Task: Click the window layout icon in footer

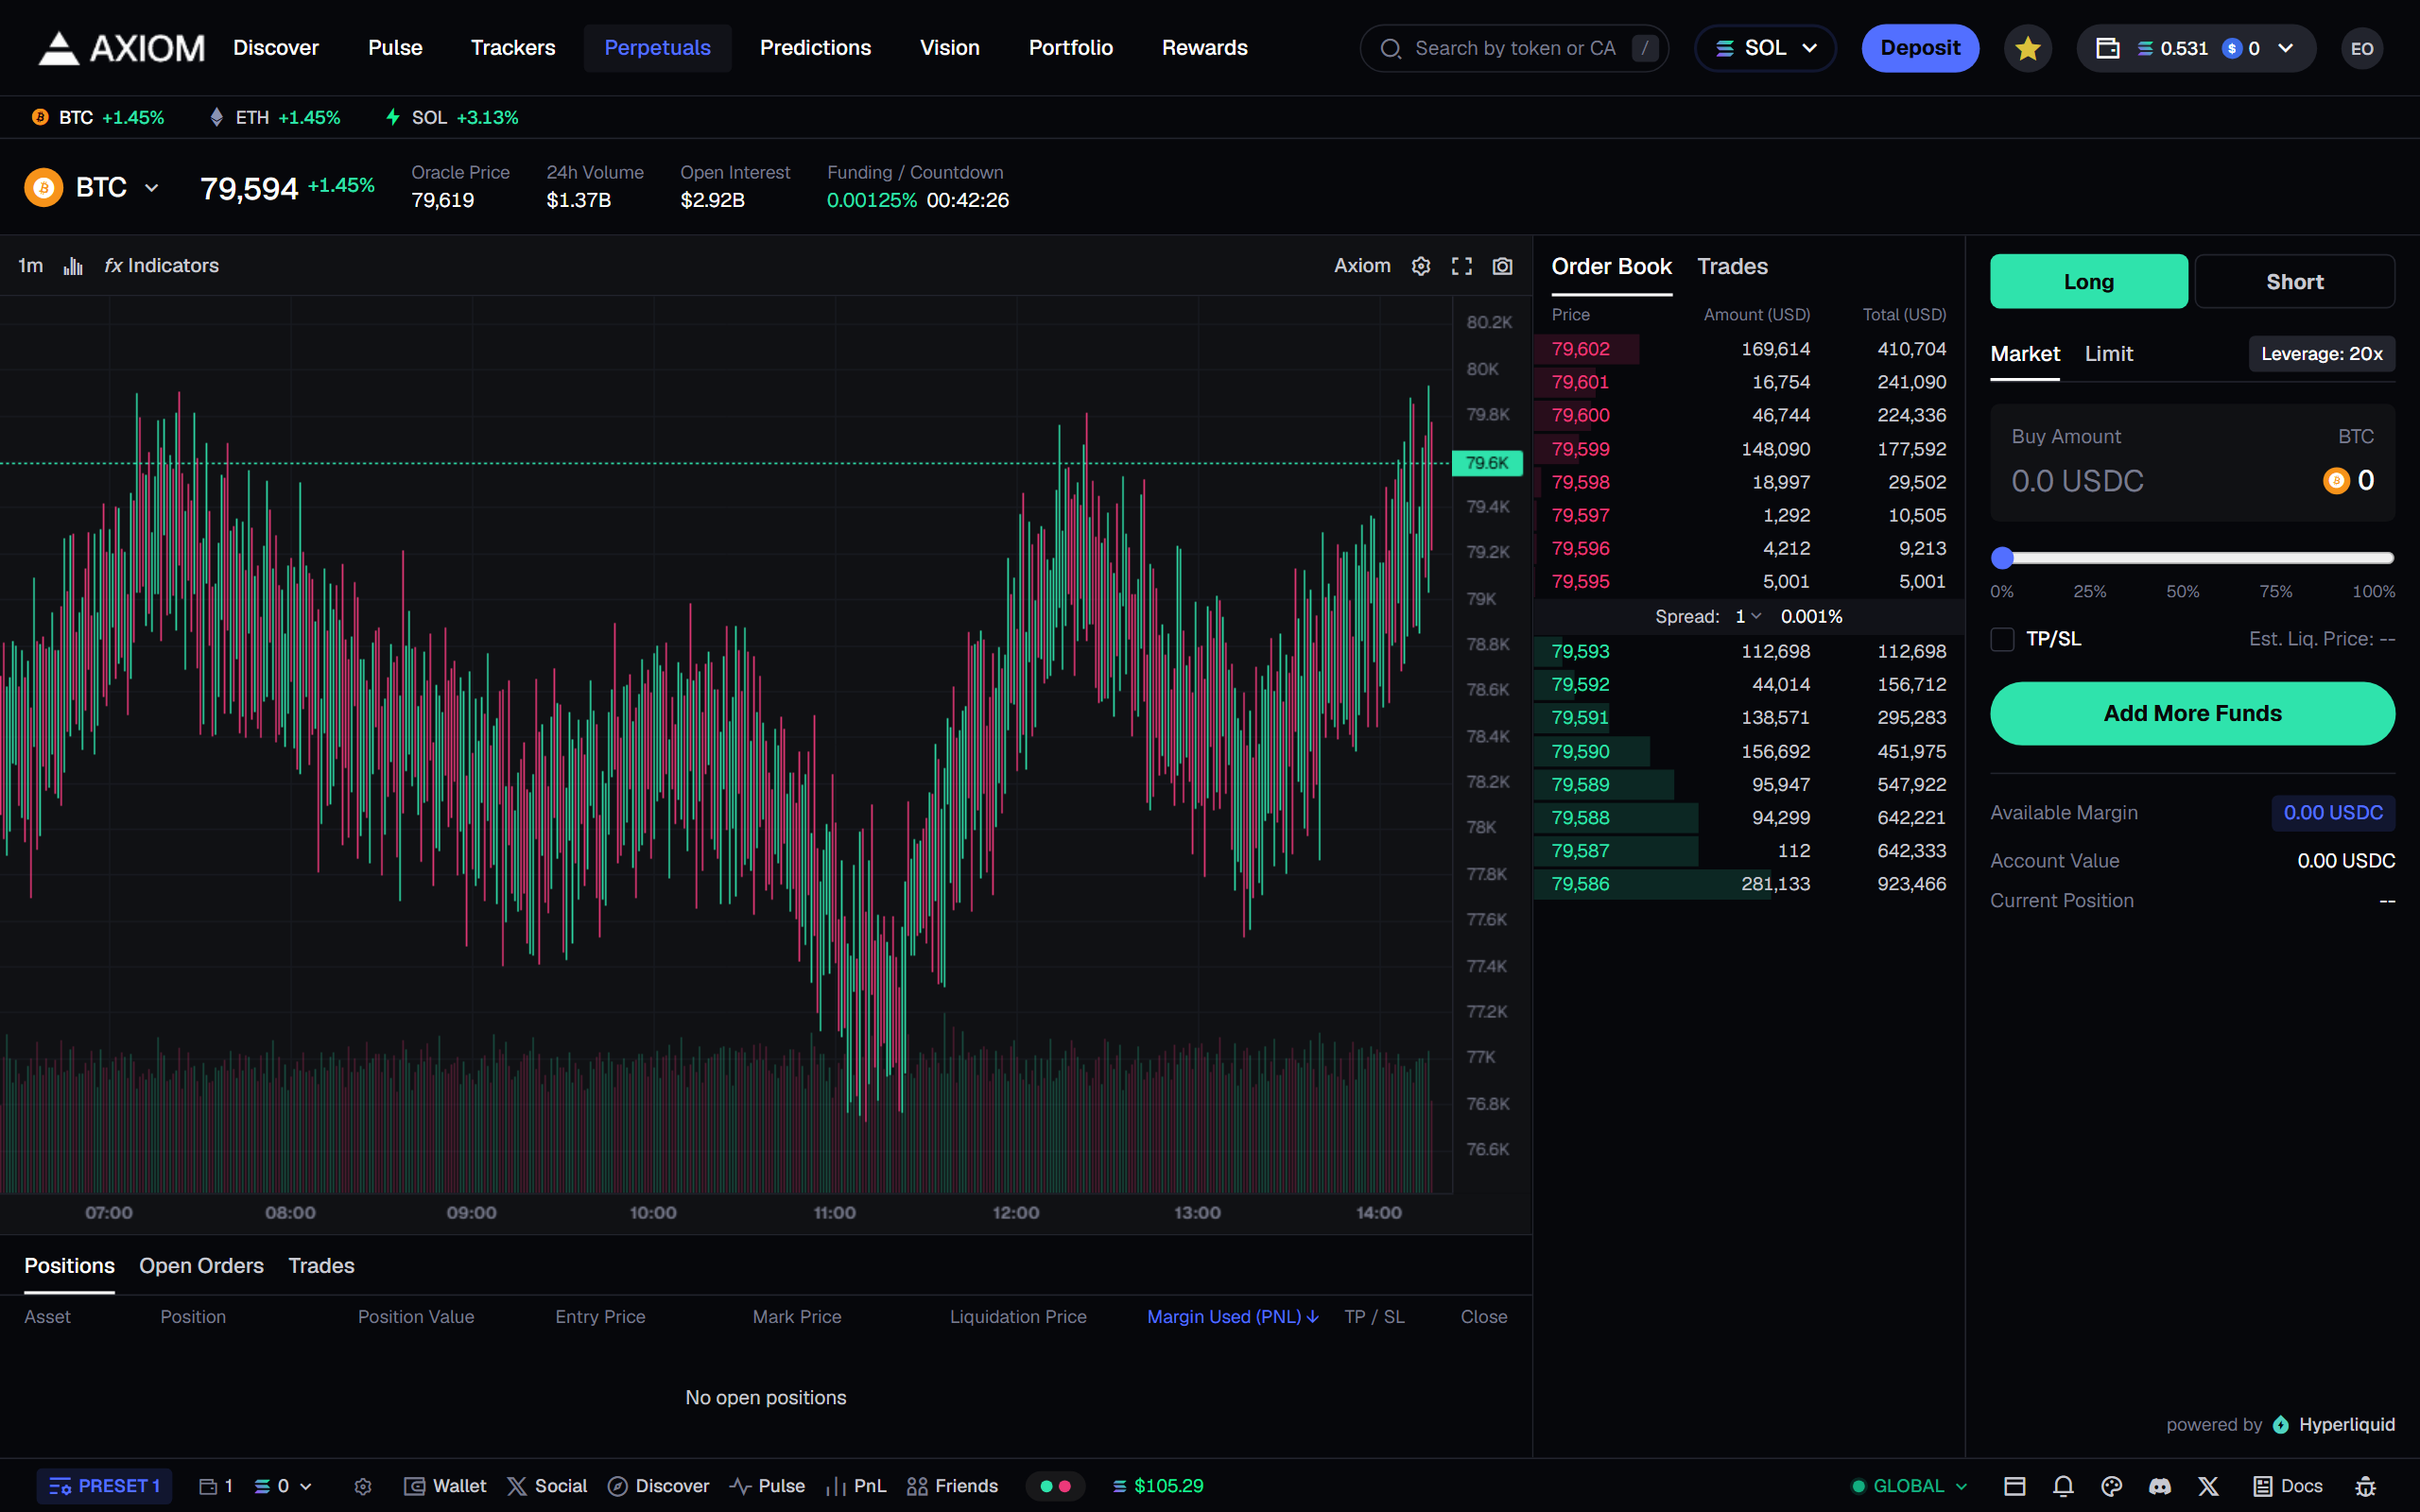Action: point(2015,1486)
